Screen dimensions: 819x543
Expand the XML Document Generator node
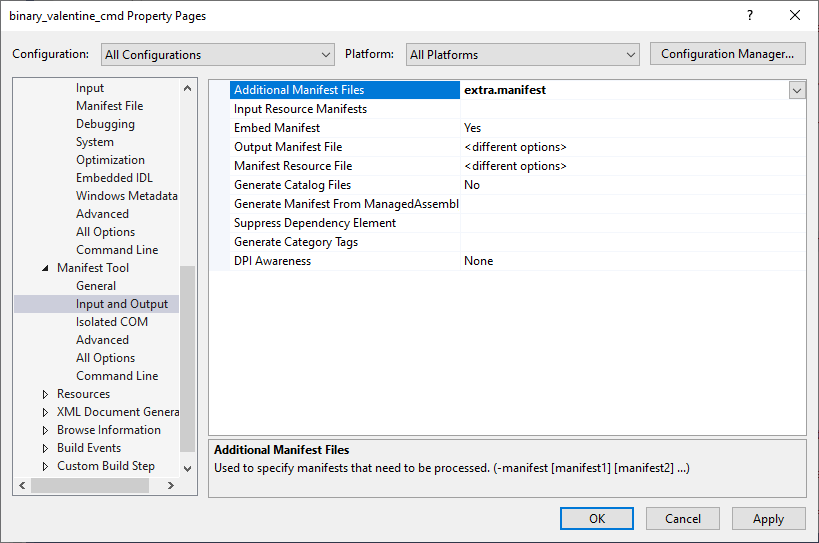[x=45, y=412]
